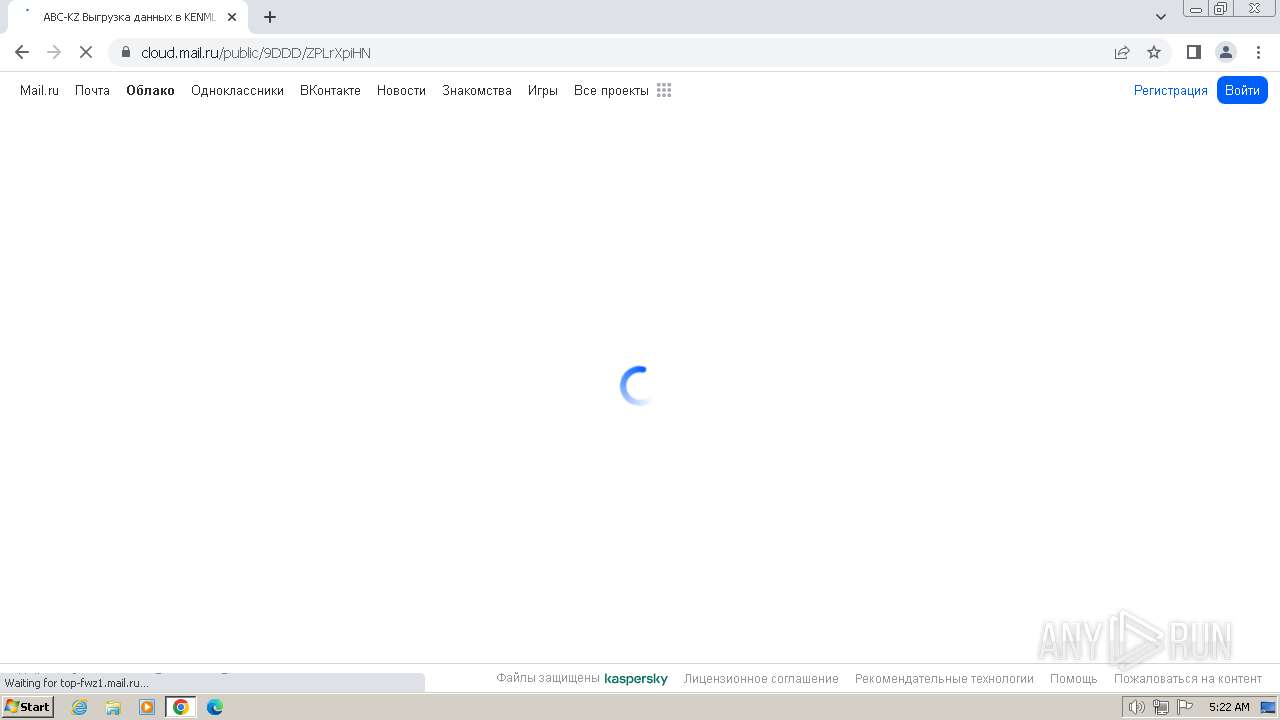Click the projects grid icon

tap(664, 90)
